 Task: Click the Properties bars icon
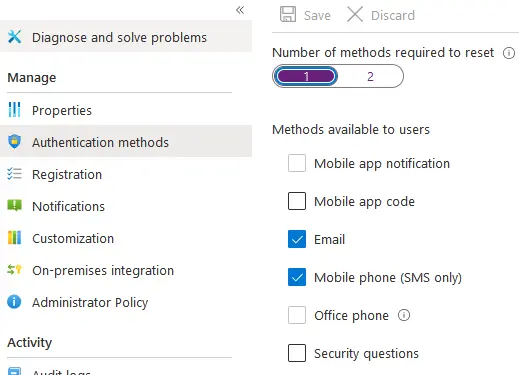[x=14, y=110]
